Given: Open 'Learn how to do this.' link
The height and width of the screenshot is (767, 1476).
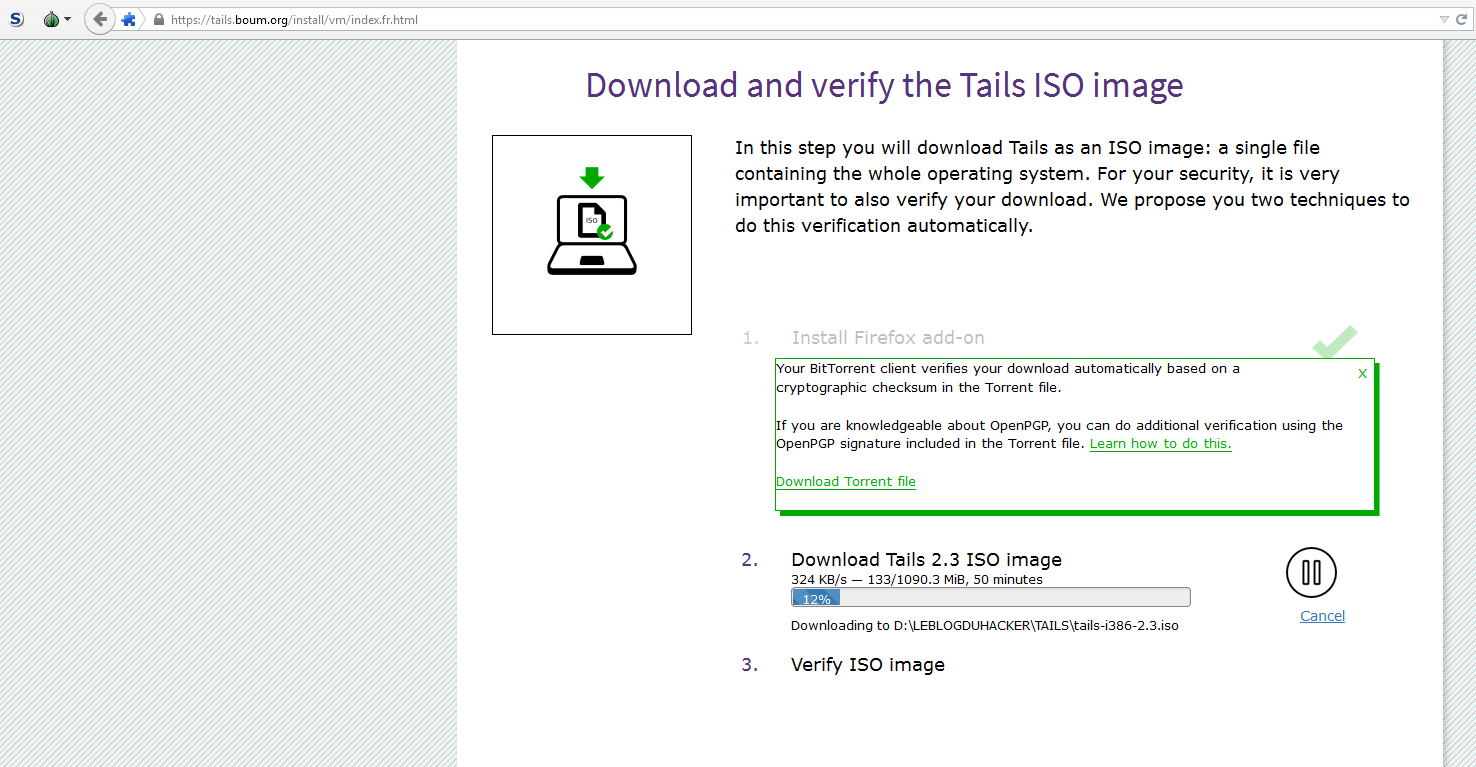Looking at the screenshot, I should point(1160,443).
